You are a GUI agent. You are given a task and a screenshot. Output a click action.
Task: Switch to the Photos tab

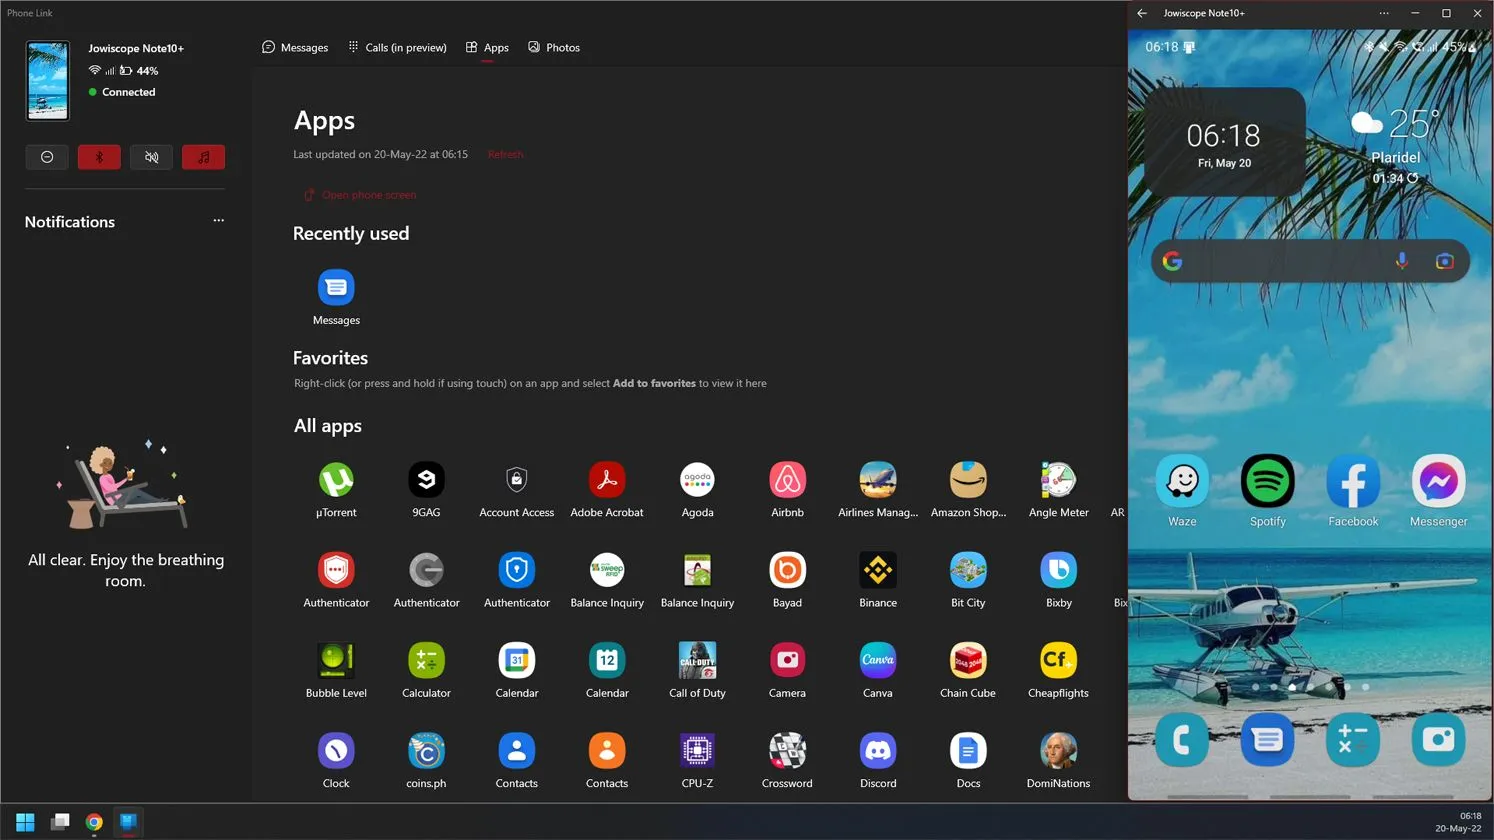click(554, 47)
